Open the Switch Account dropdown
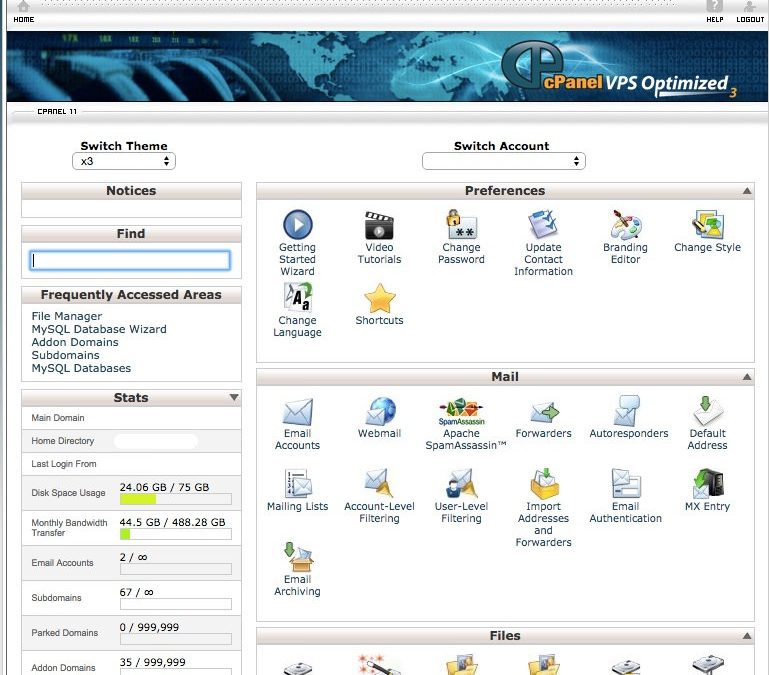 (x=504, y=161)
